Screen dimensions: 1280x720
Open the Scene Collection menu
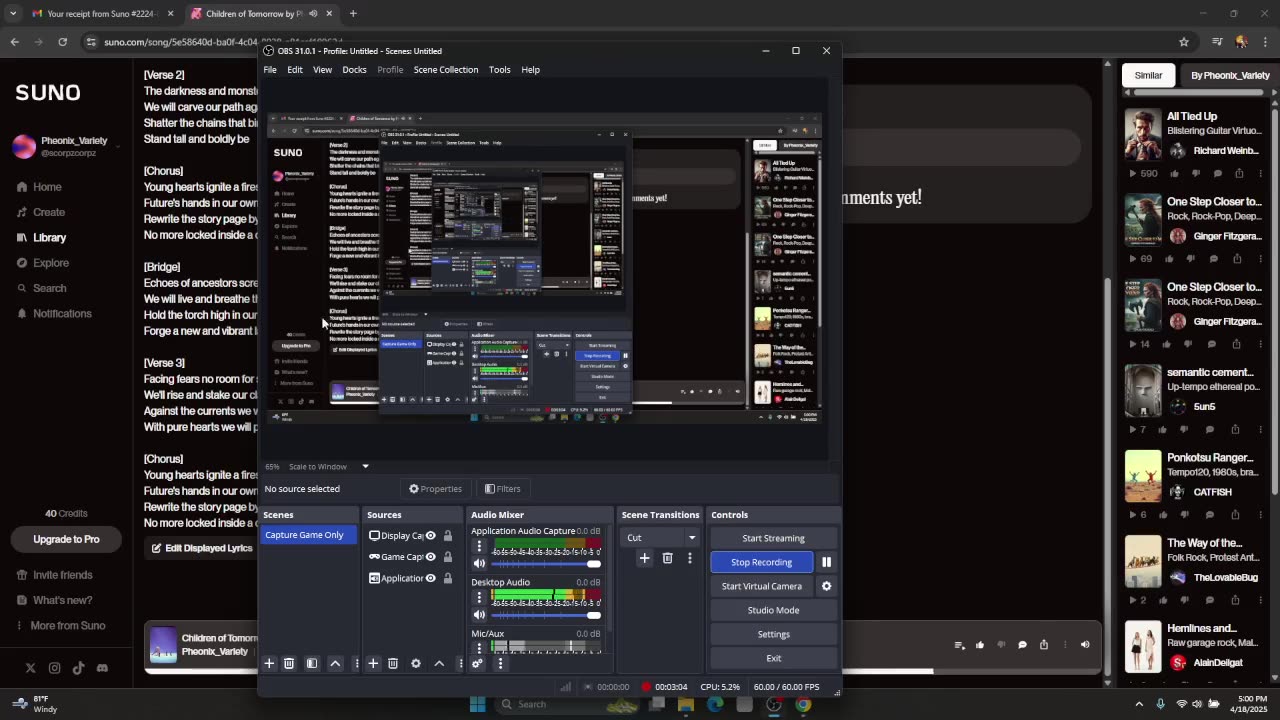[446, 70]
